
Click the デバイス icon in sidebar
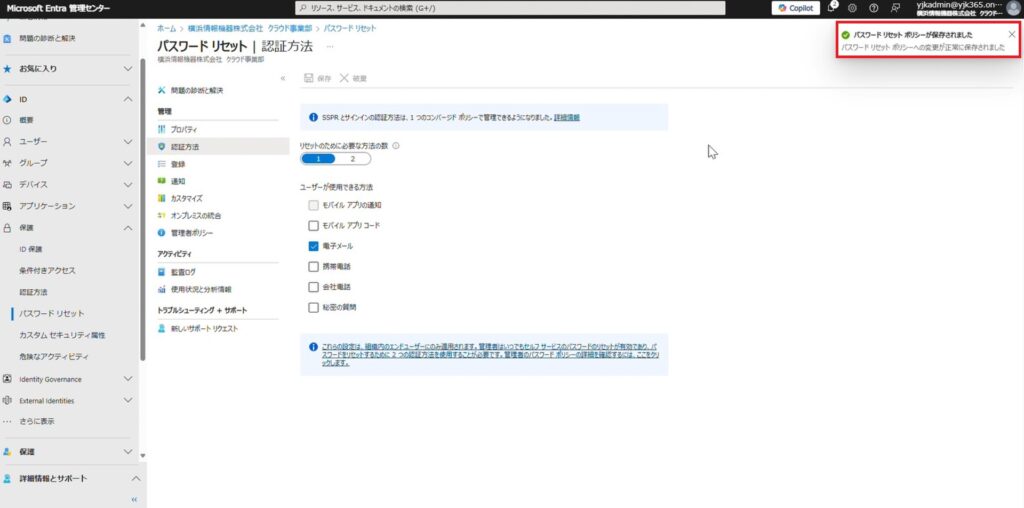pos(7,185)
